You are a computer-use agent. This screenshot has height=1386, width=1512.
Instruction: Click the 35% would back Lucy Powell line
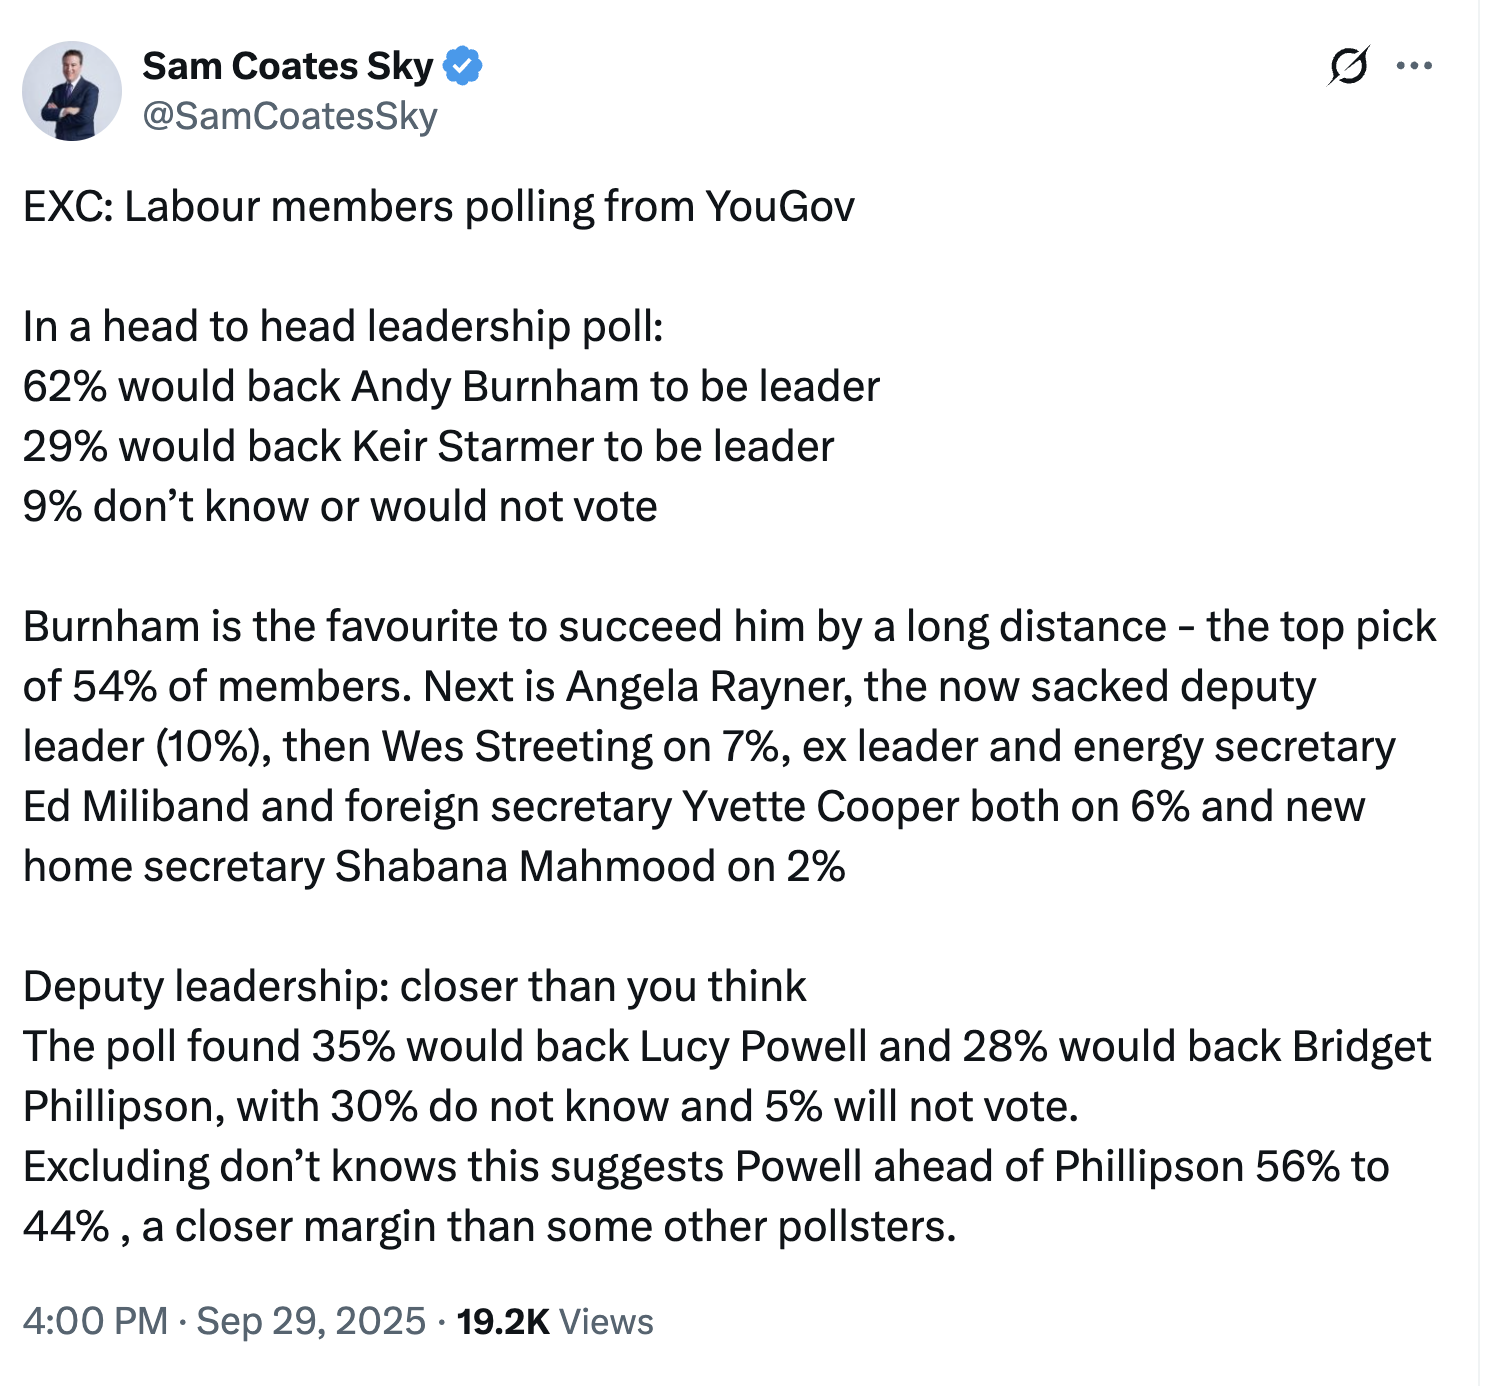click(x=727, y=1047)
